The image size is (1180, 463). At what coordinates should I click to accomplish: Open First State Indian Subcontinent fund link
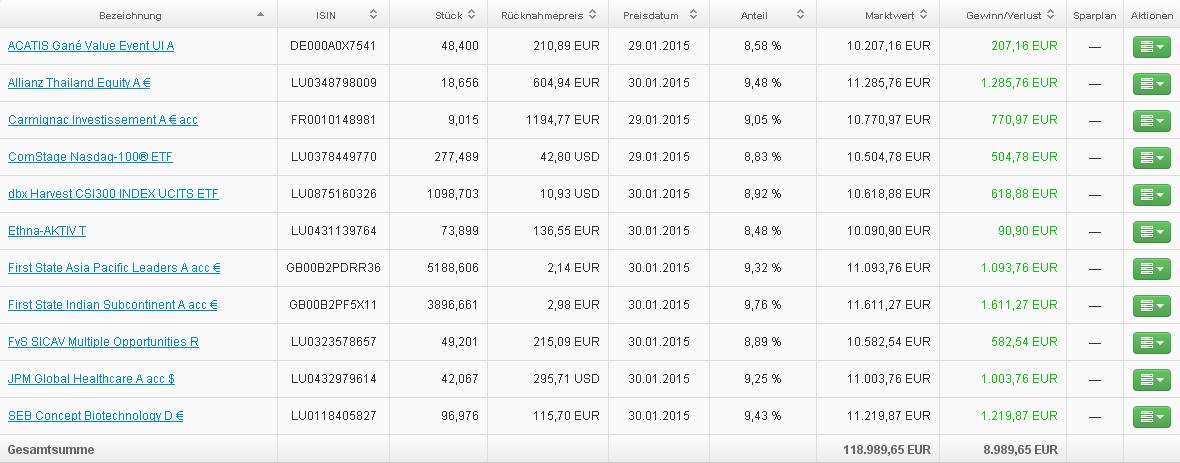(x=112, y=305)
